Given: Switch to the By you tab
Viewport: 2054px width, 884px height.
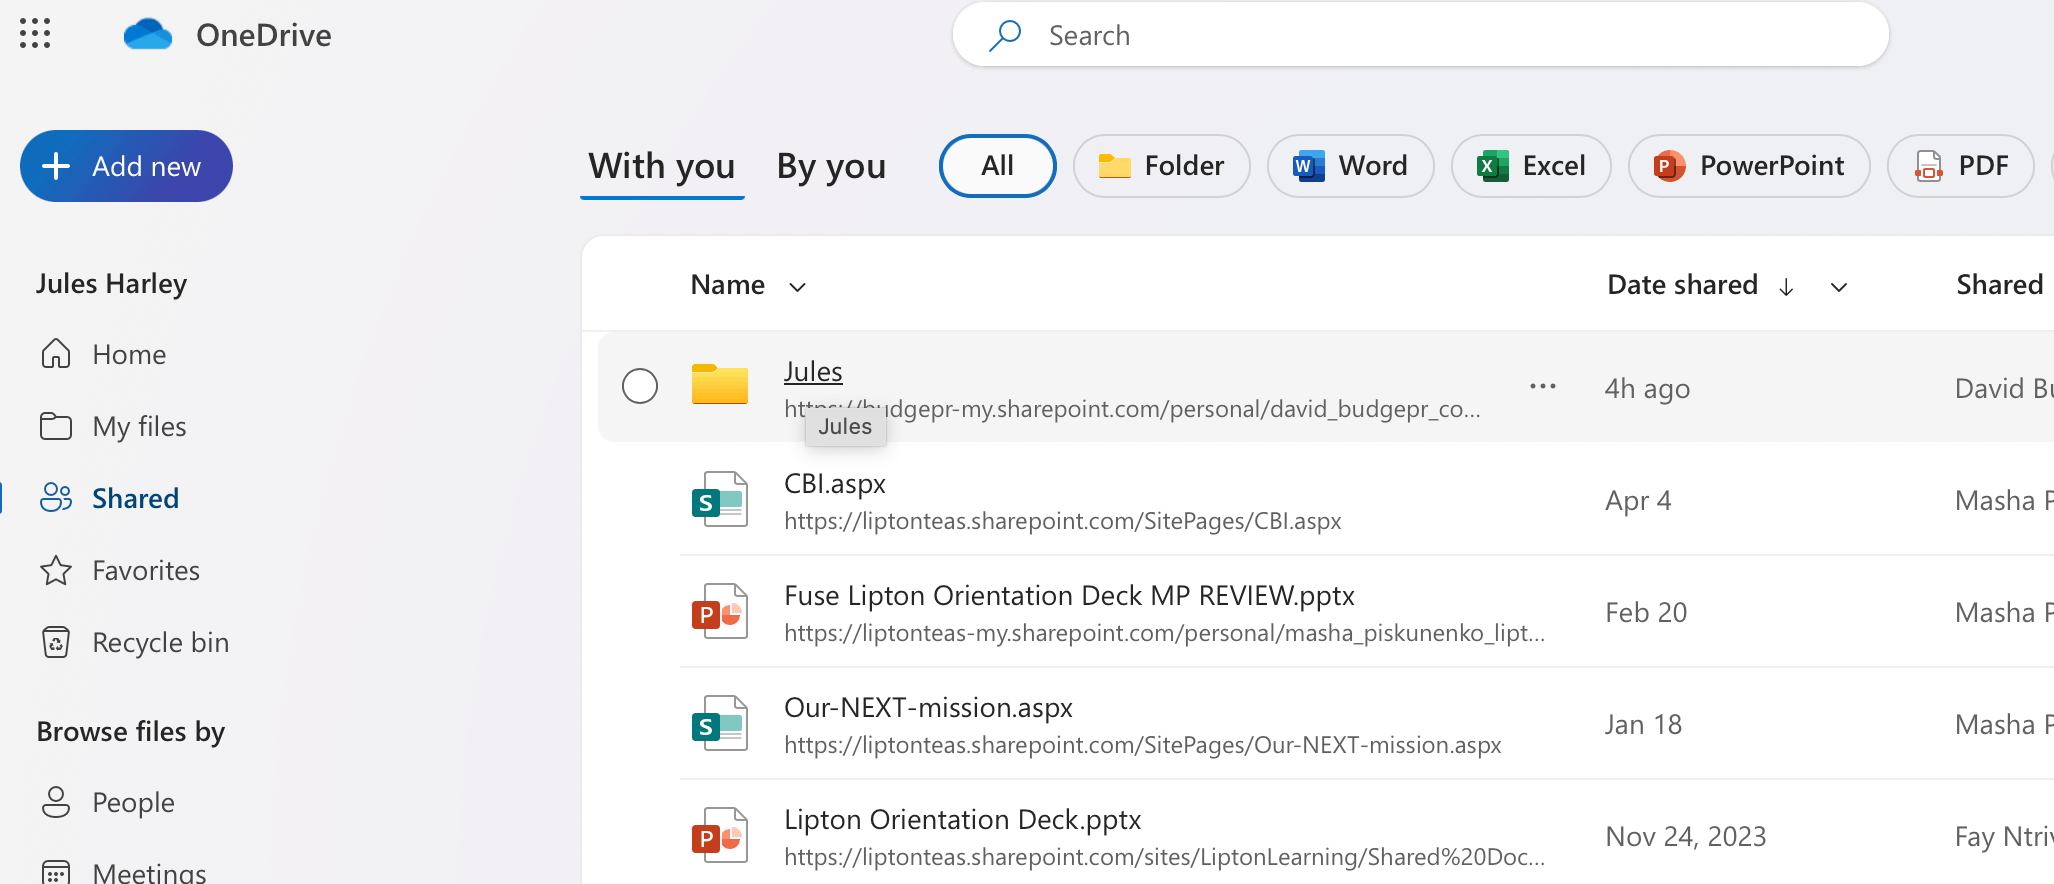Looking at the screenshot, I should pyautogui.click(x=831, y=166).
